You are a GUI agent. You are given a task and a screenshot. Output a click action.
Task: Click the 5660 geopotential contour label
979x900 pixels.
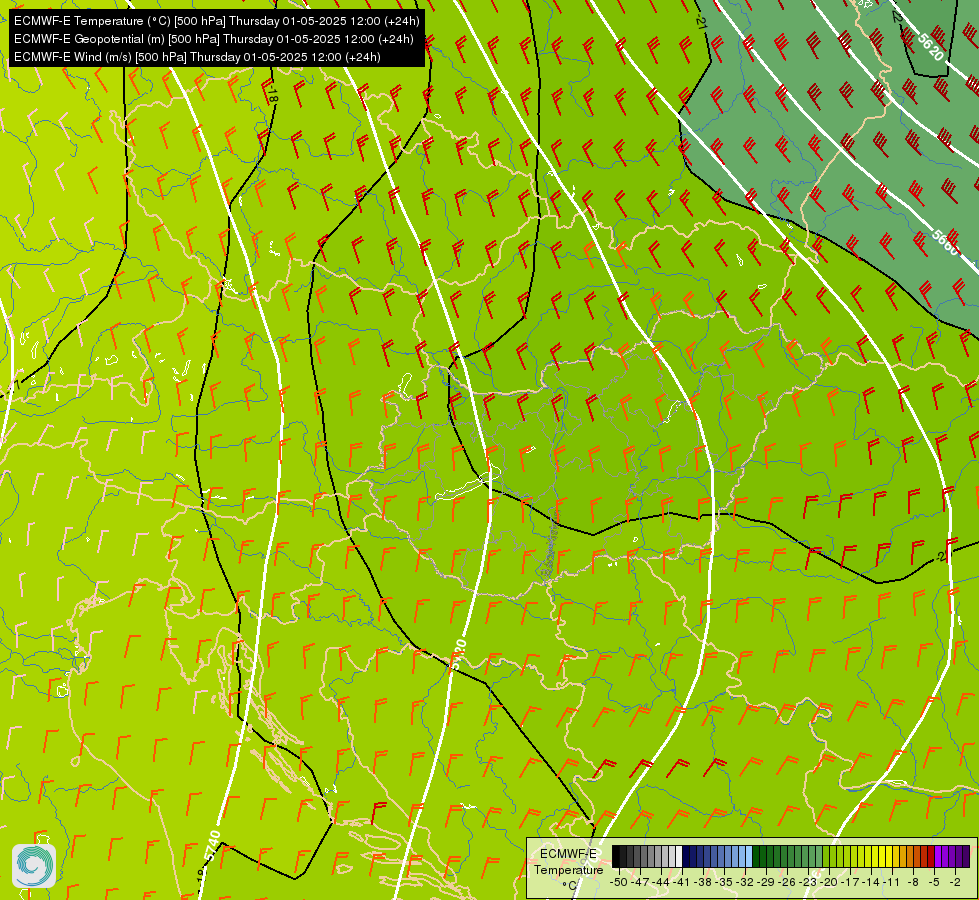944,242
